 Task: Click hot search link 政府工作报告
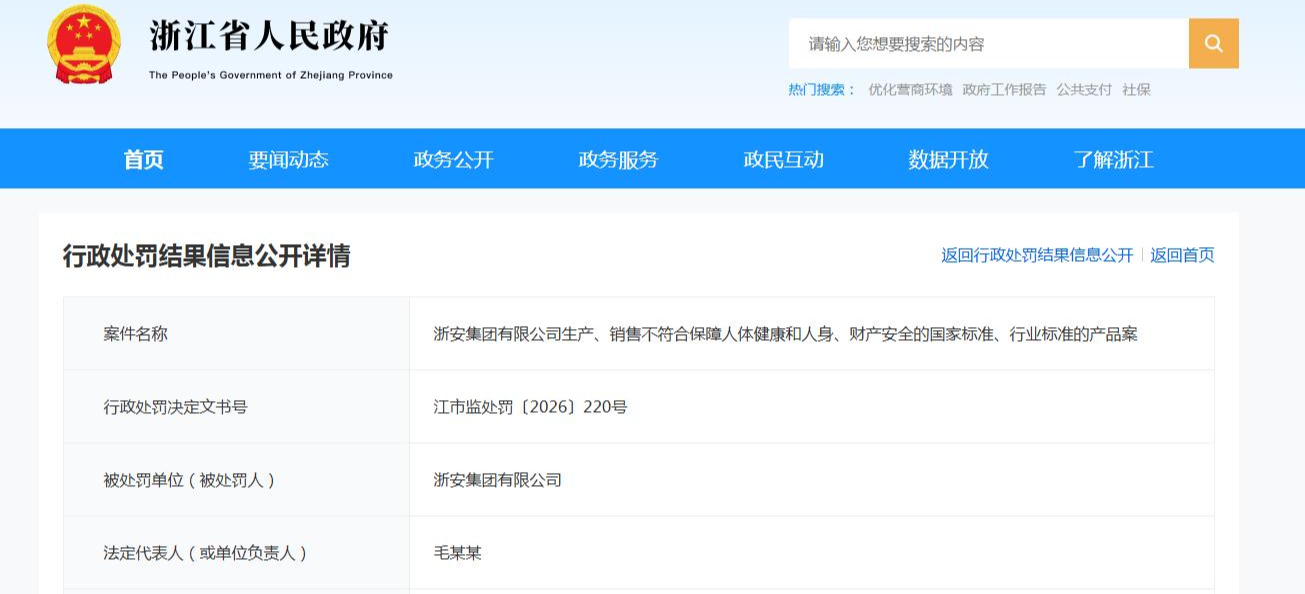coord(1004,89)
